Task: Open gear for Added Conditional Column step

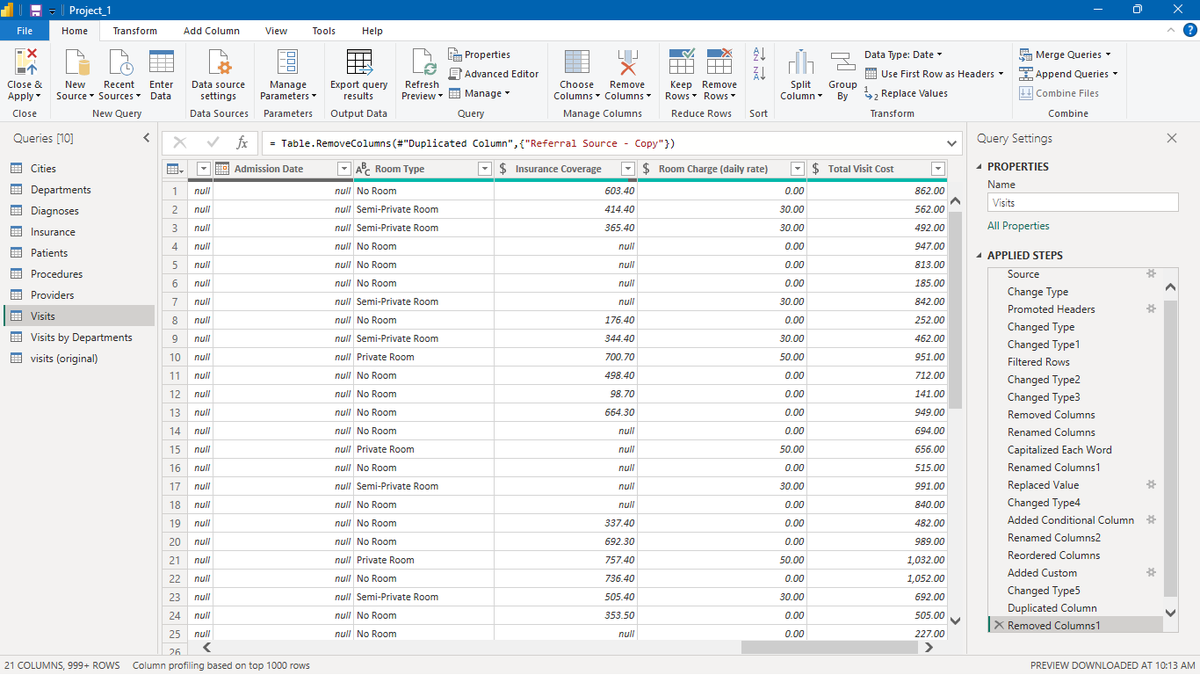Action: [x=1151, y=520]
